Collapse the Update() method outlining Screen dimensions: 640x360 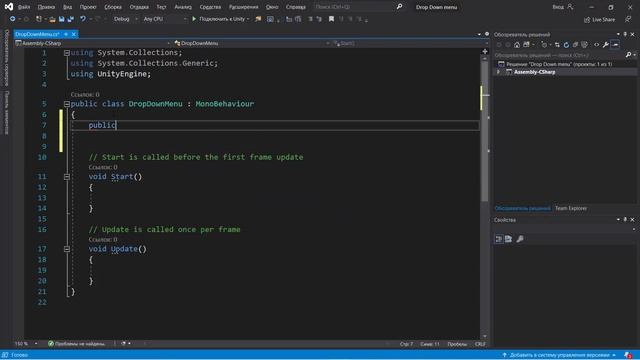tap(67, 249)
